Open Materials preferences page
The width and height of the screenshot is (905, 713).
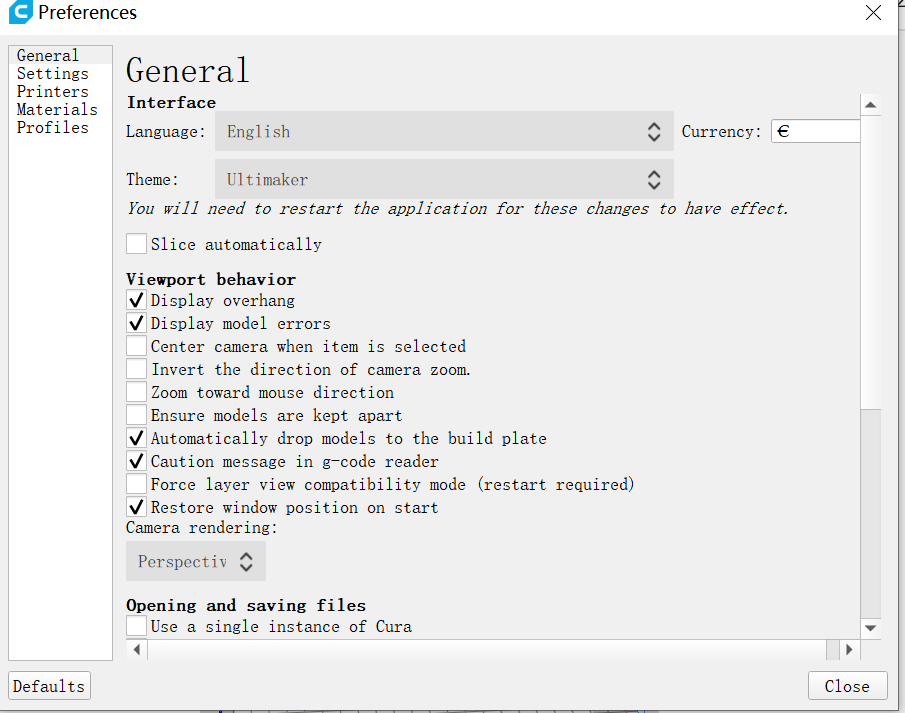click(57, 109)
